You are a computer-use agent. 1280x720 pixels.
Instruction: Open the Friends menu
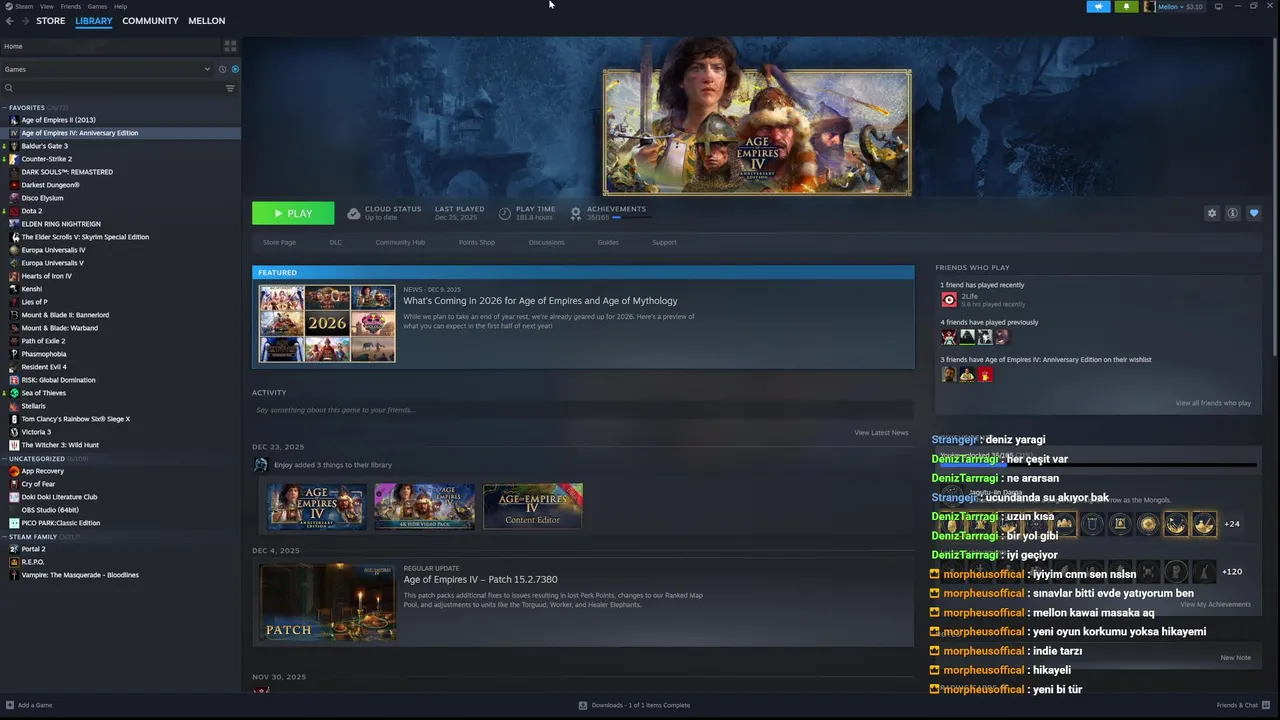pyautogui.click(x=71, y=6)
